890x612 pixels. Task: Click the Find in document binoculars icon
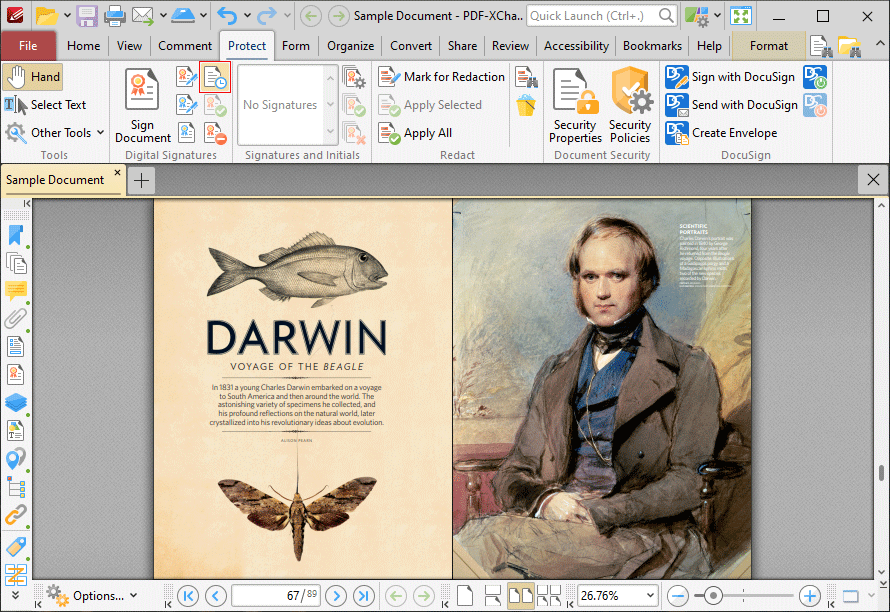[x=821, y=46]
